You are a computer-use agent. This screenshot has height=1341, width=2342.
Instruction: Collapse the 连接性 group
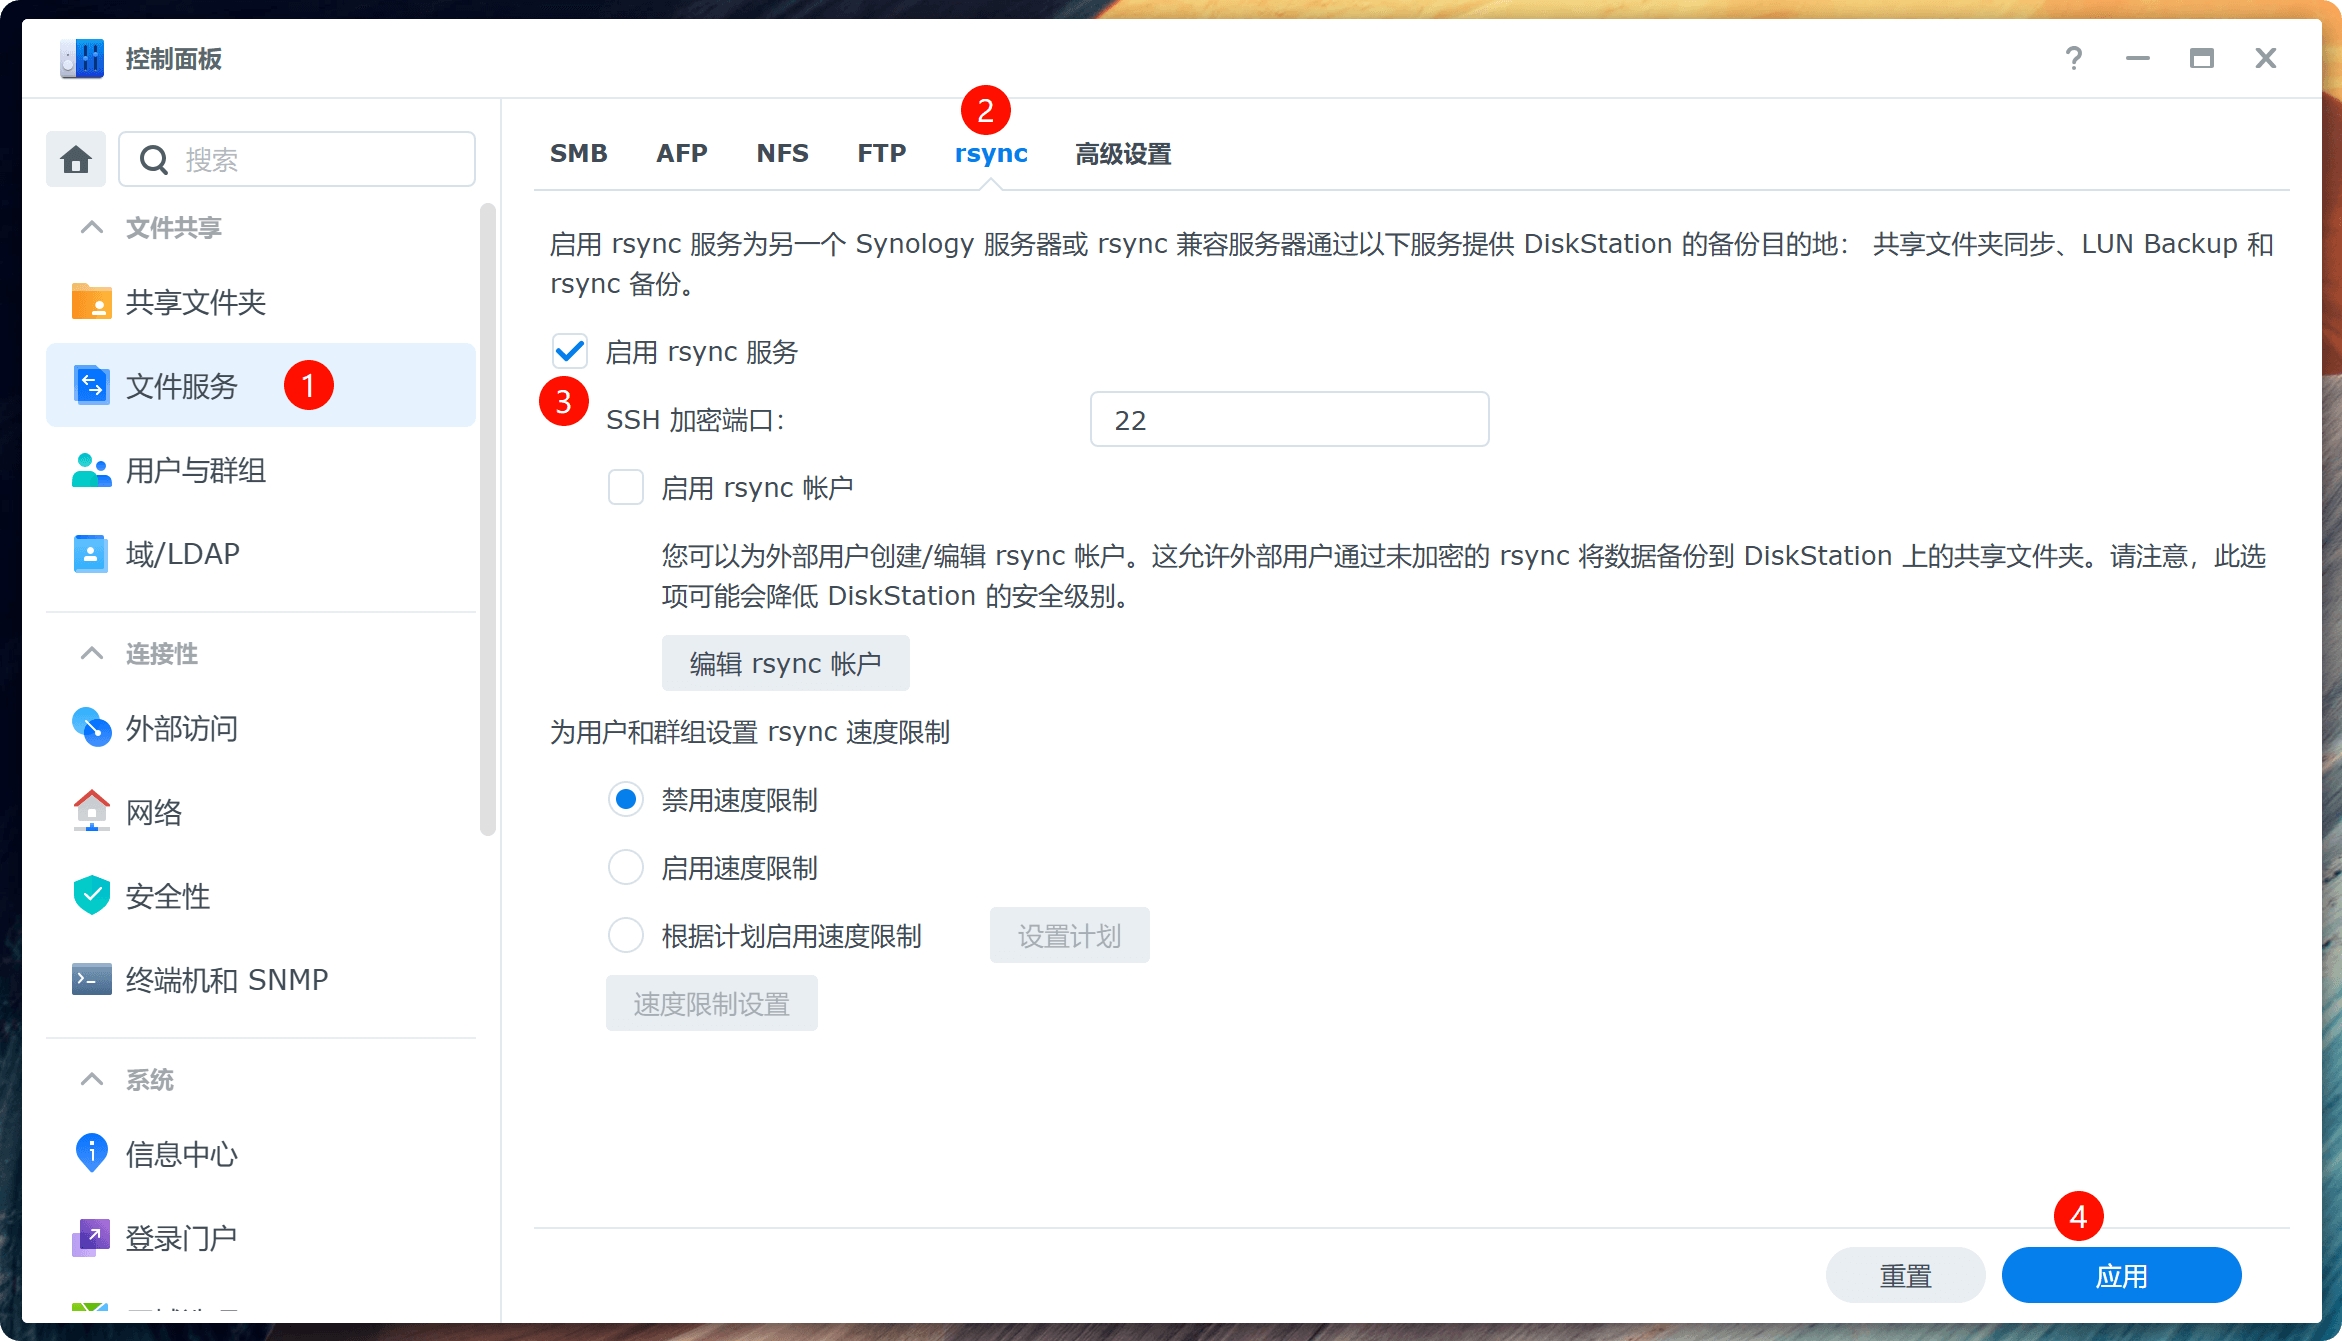91,653
